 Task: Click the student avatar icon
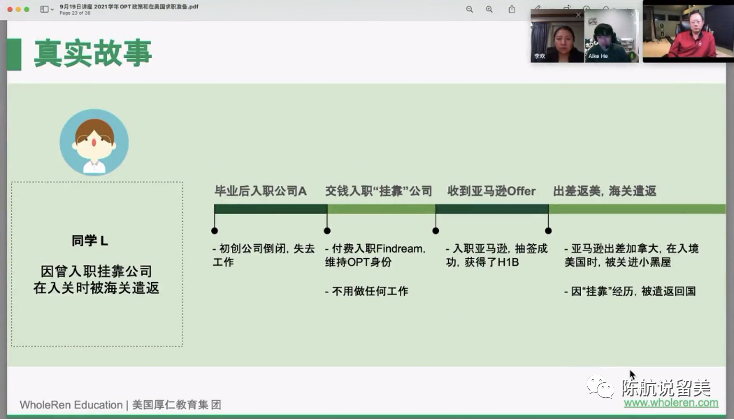(94, 142)
